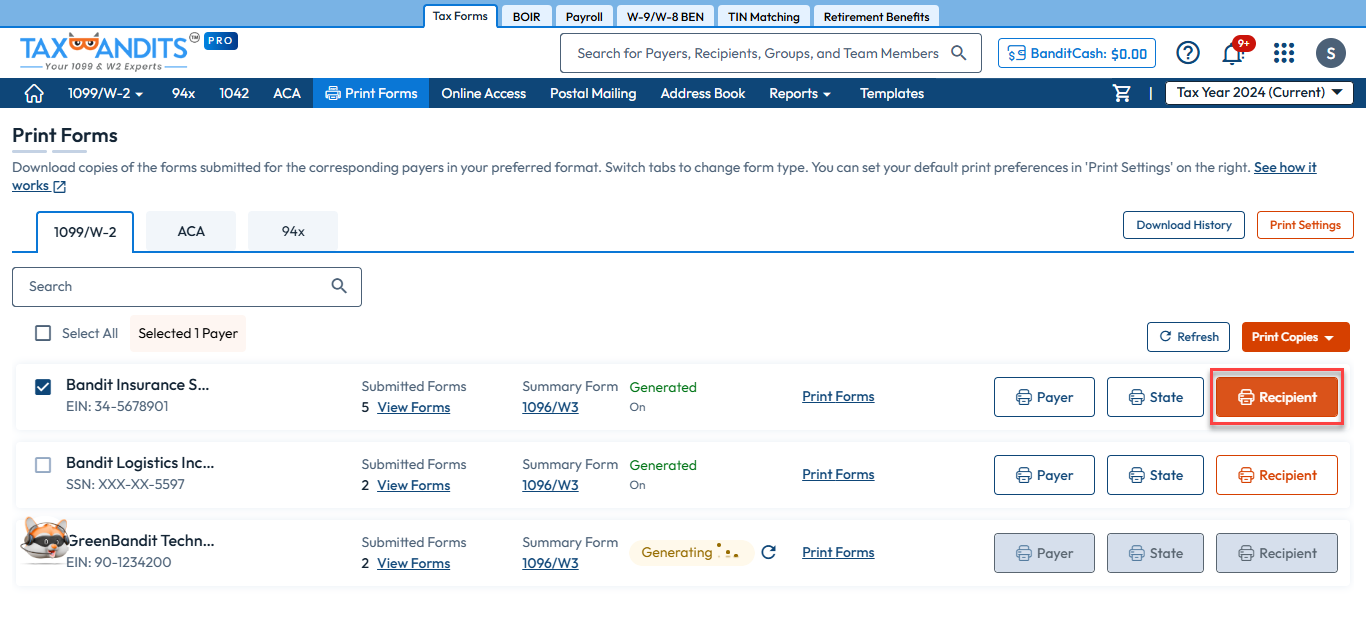Click the 'Selected 1 Payer' label
Viewport: 1366px width, 641px height.
(188, 333)
